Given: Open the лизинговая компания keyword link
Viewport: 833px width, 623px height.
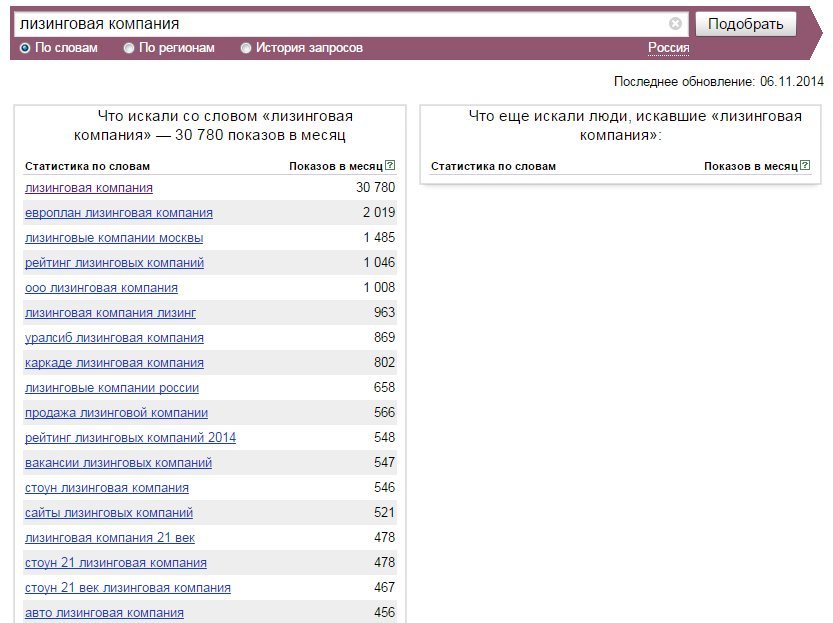Looking at the screenshot, I should point(89,187).
